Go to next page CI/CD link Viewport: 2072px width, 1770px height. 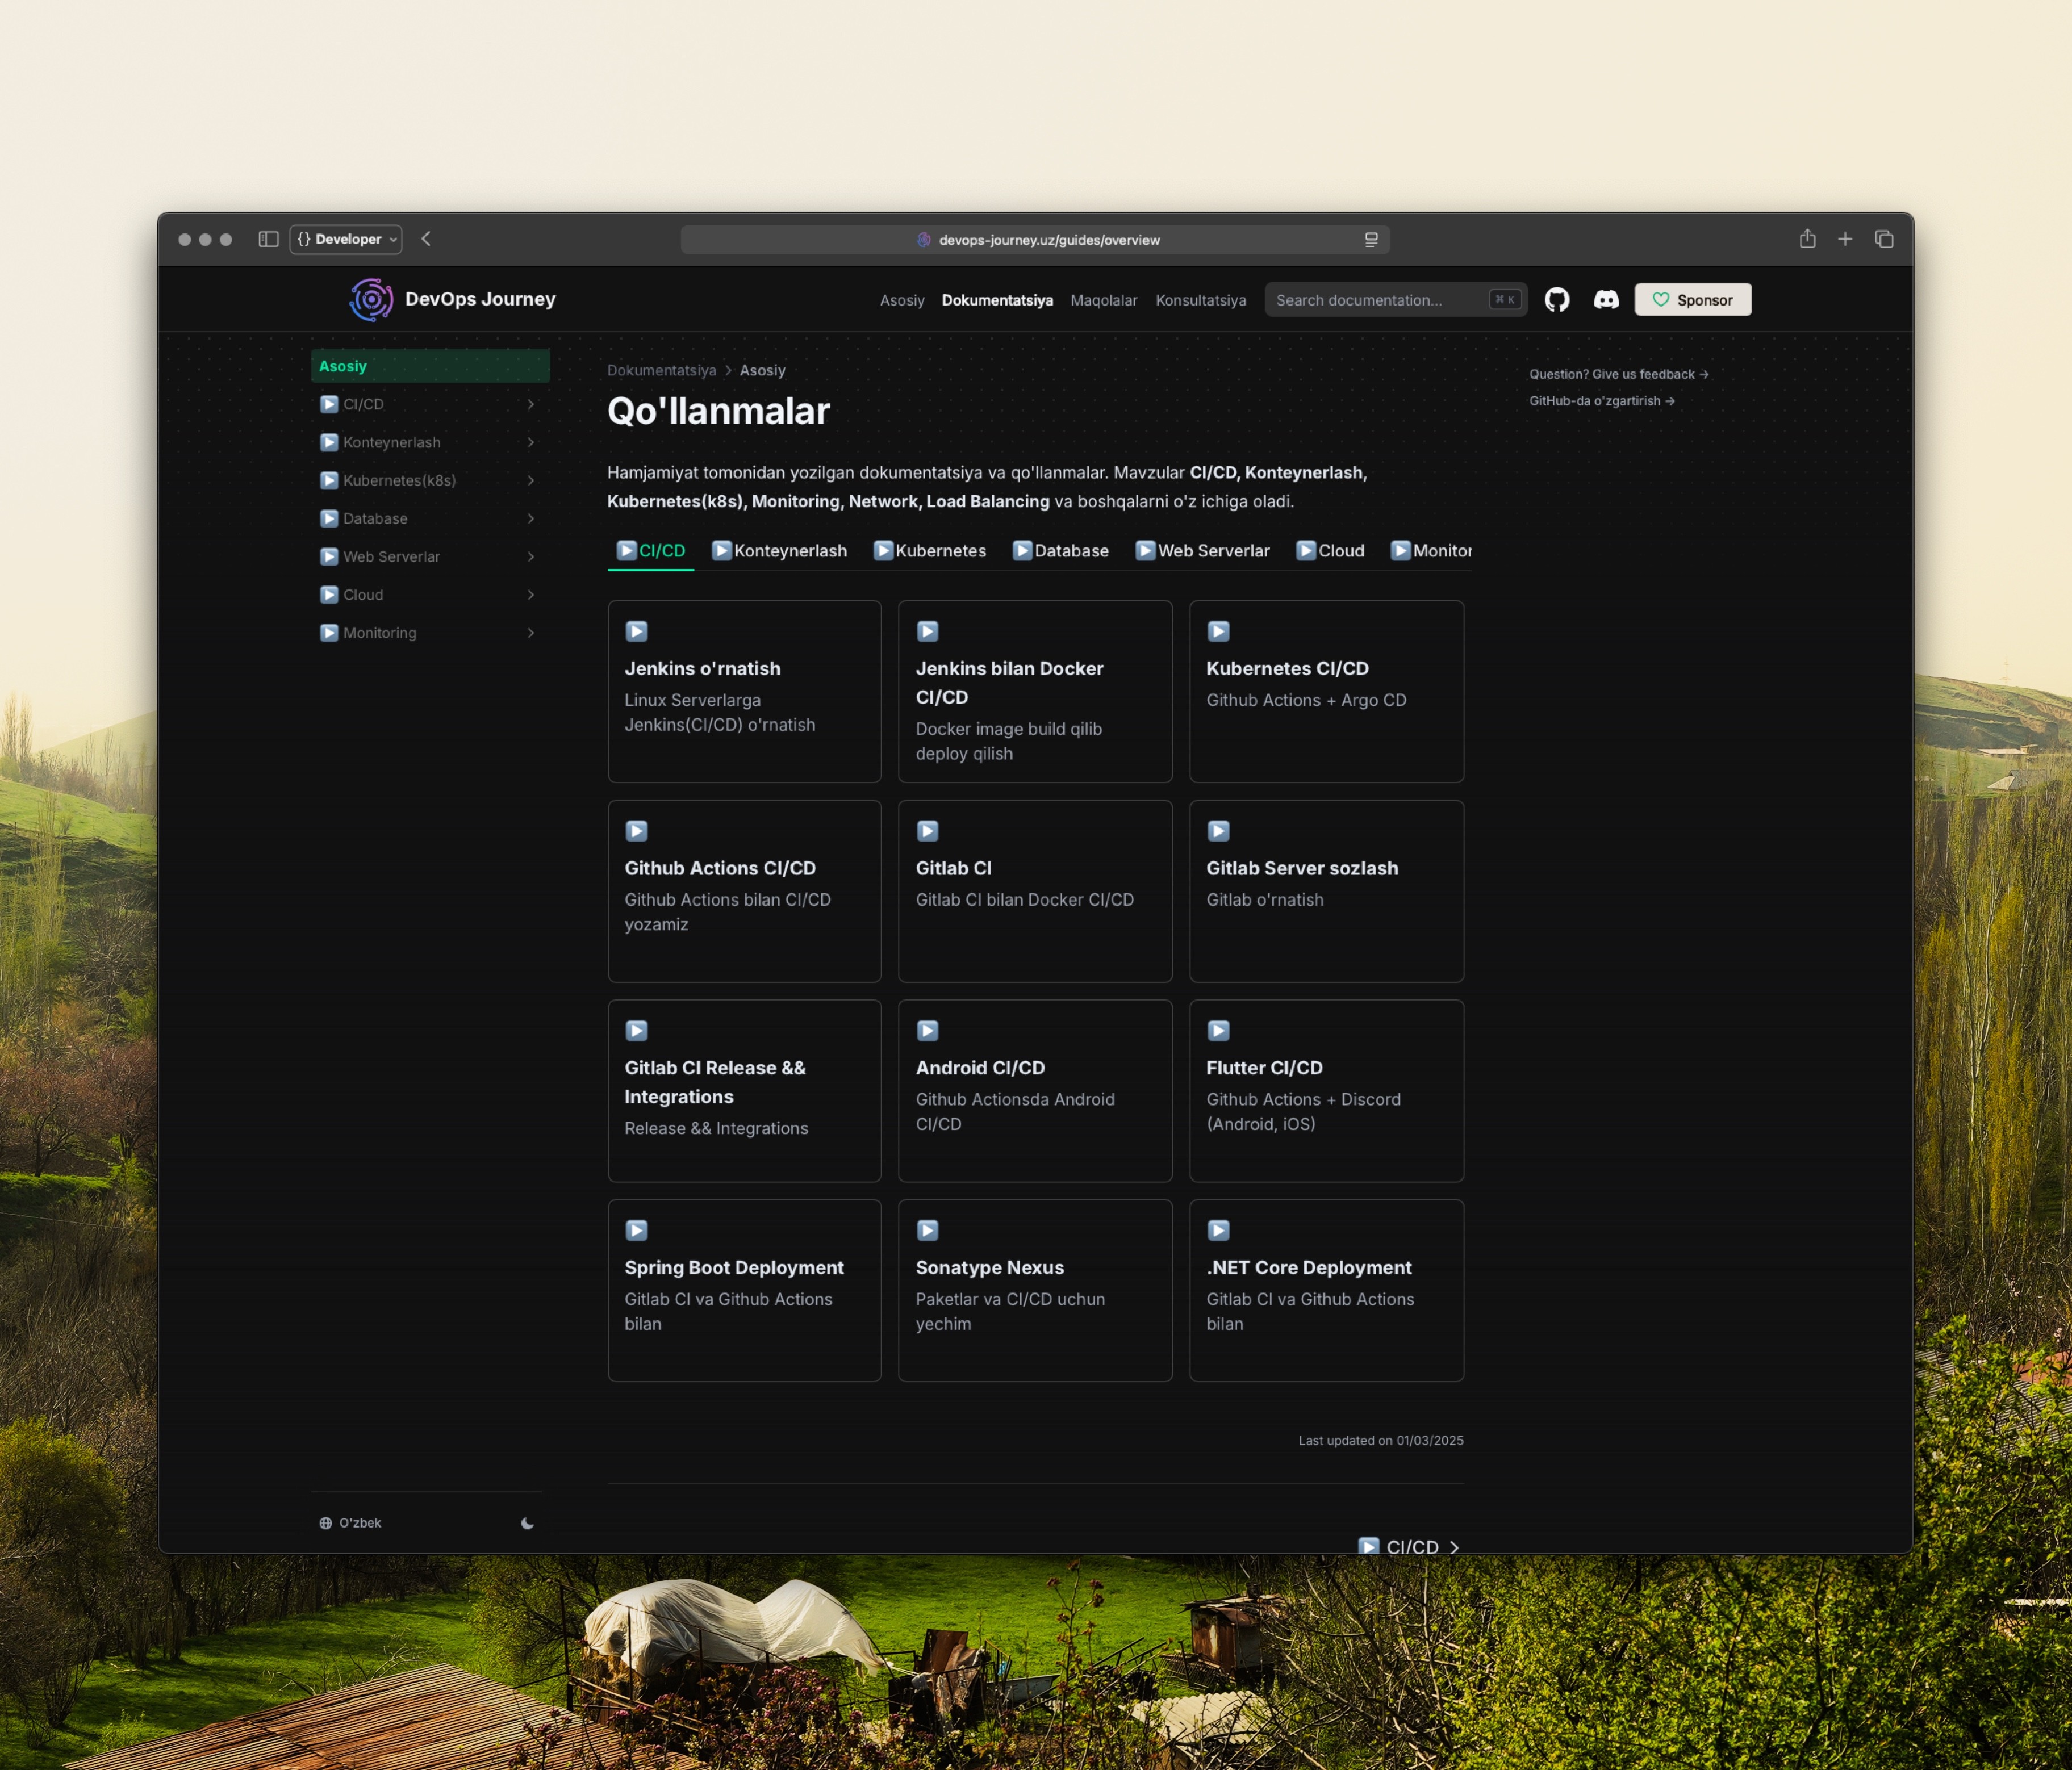click(1410, 1546)
